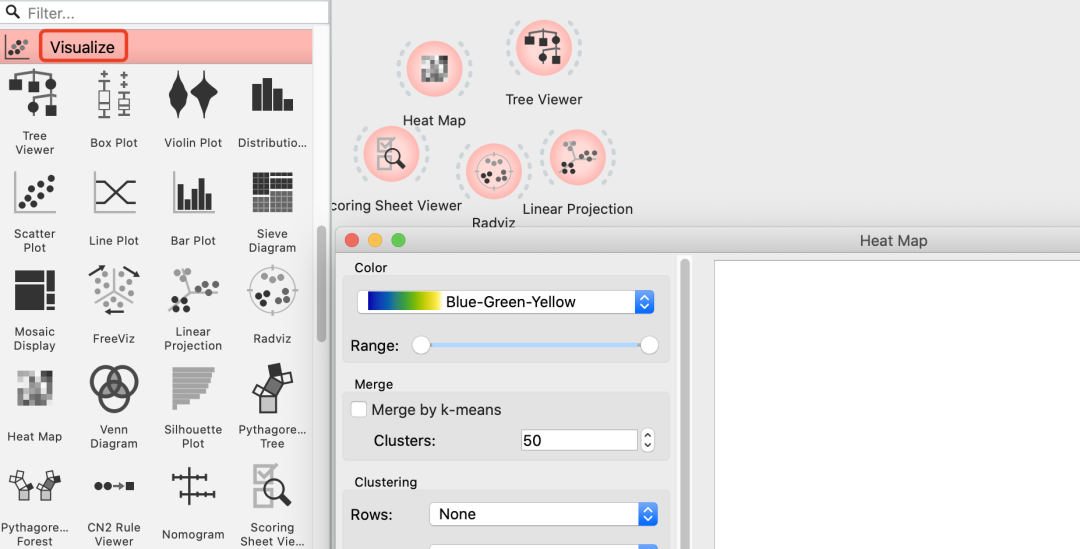This screenshot has width=1080, height=549.
Task: Select the Distributions widget
Action: click(272, 110)
